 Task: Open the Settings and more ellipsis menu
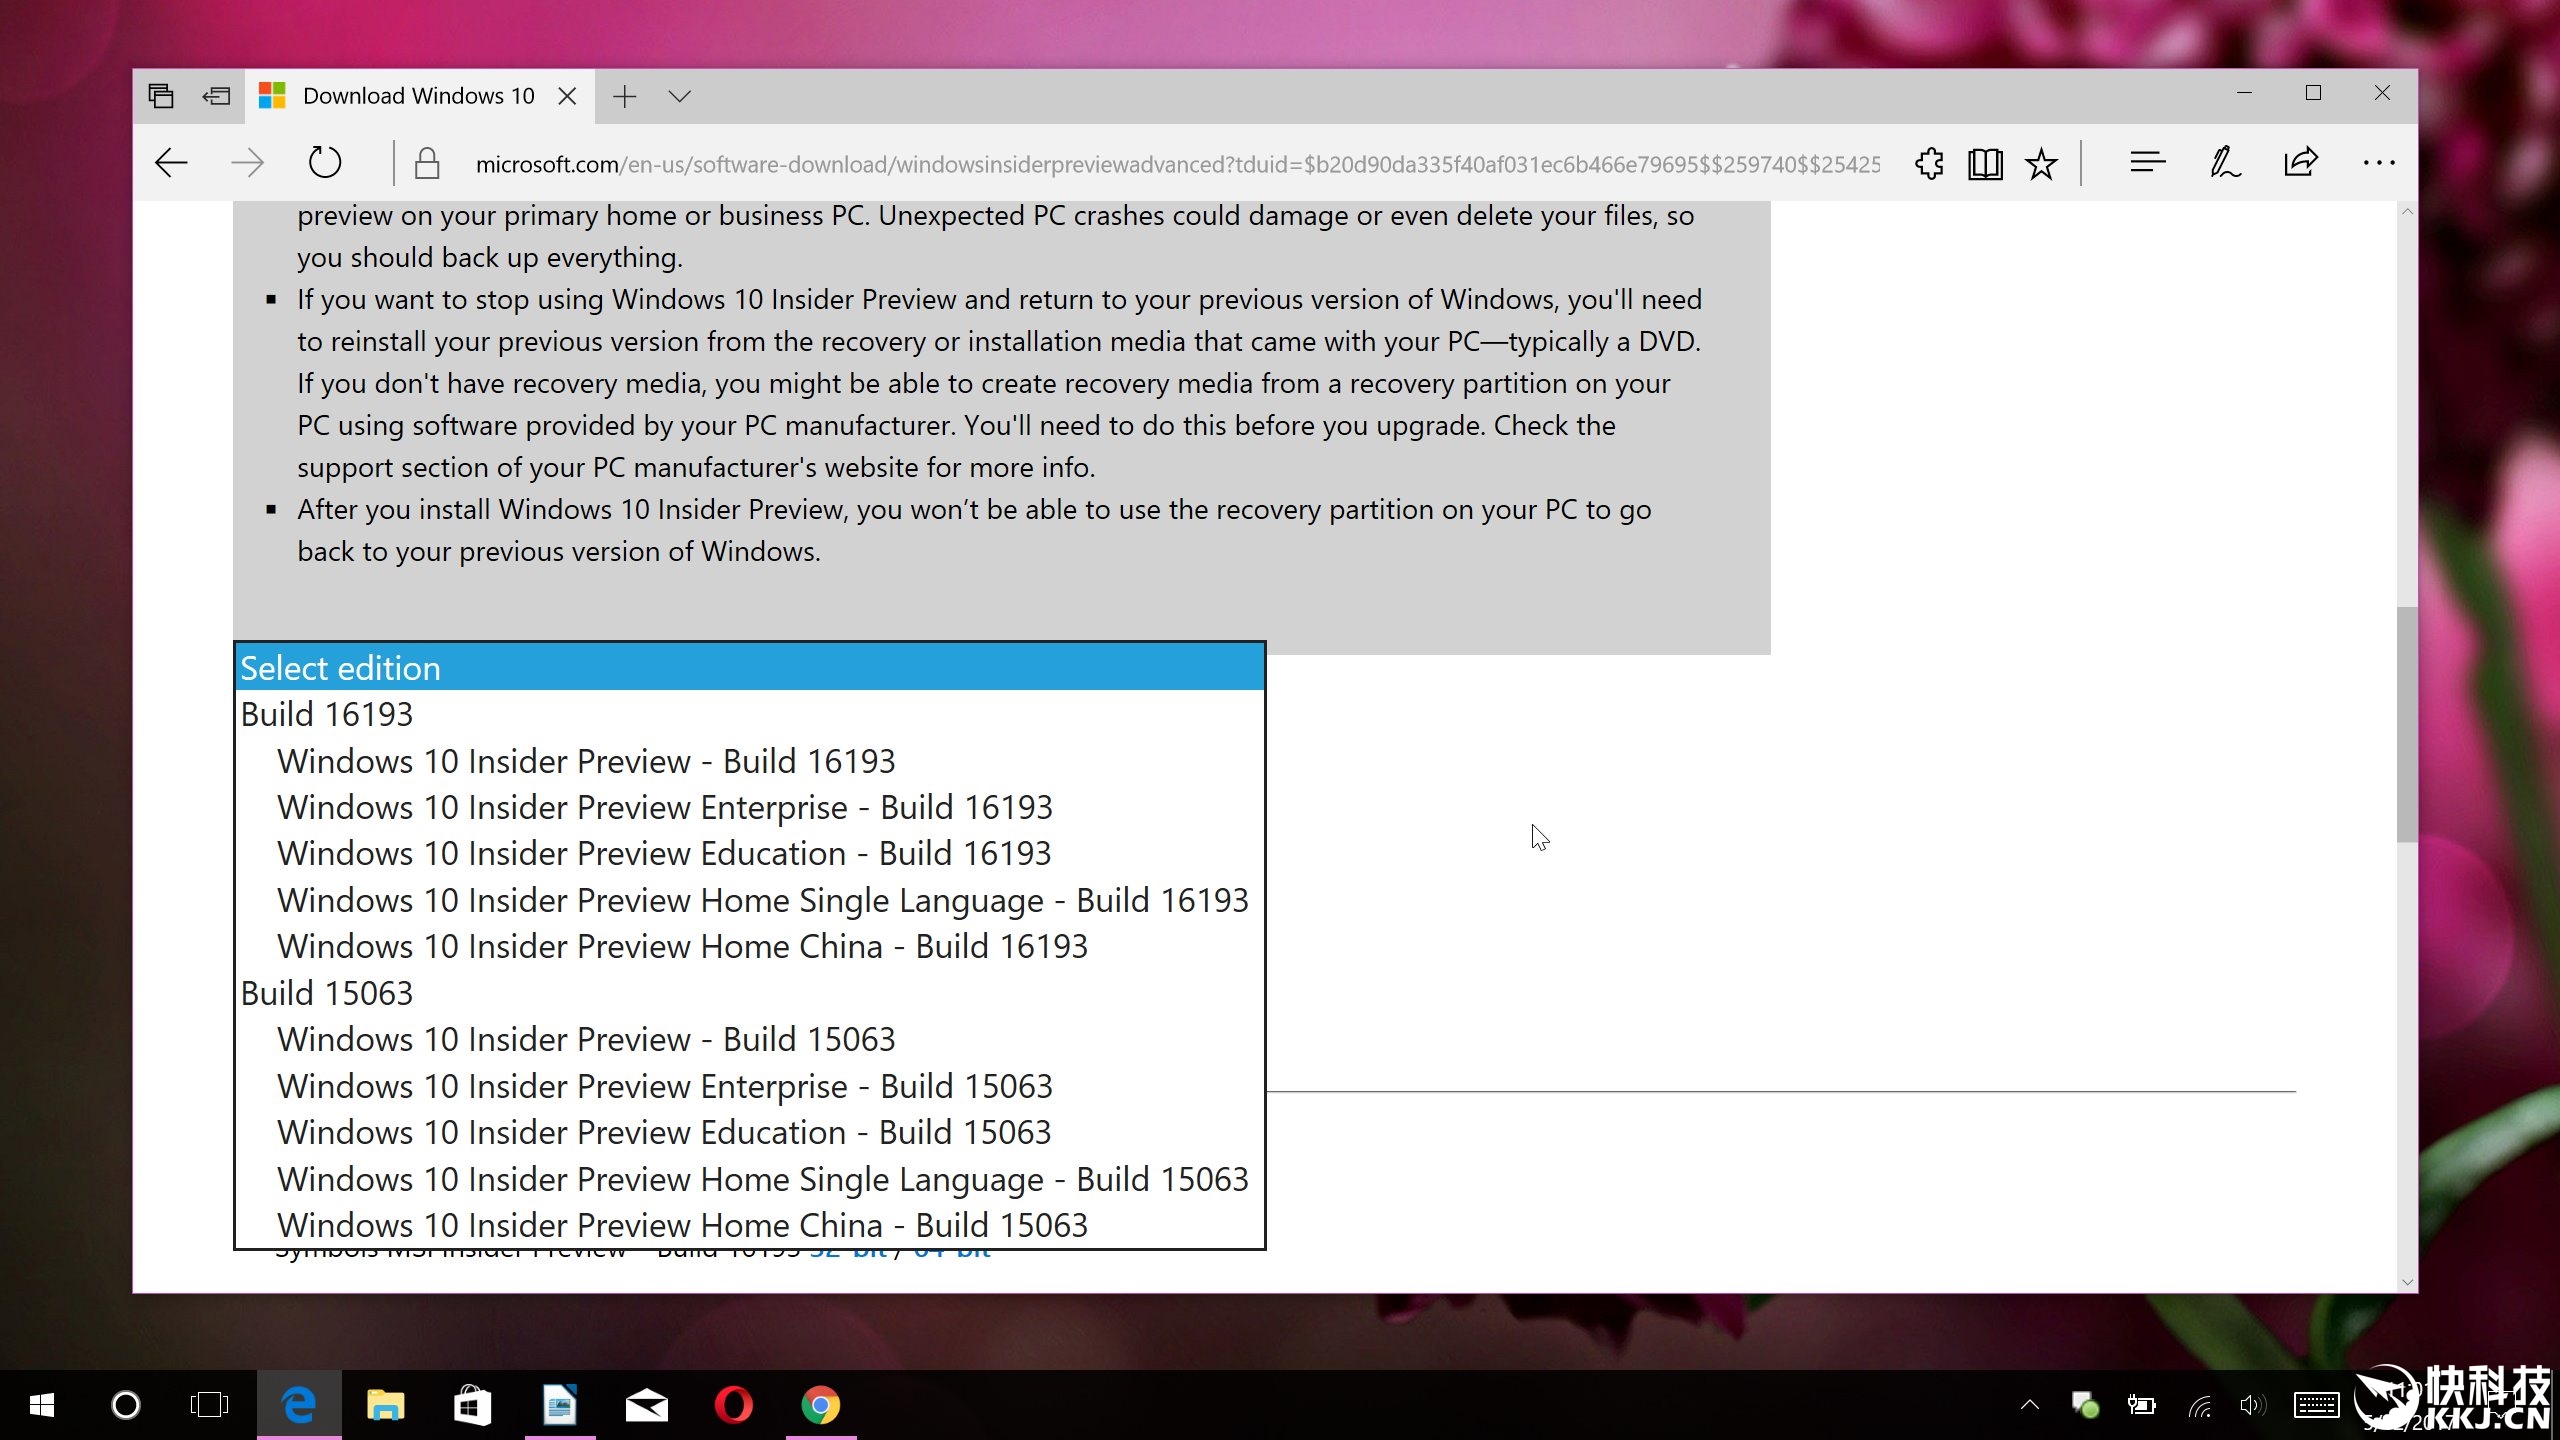(2378, 163)
